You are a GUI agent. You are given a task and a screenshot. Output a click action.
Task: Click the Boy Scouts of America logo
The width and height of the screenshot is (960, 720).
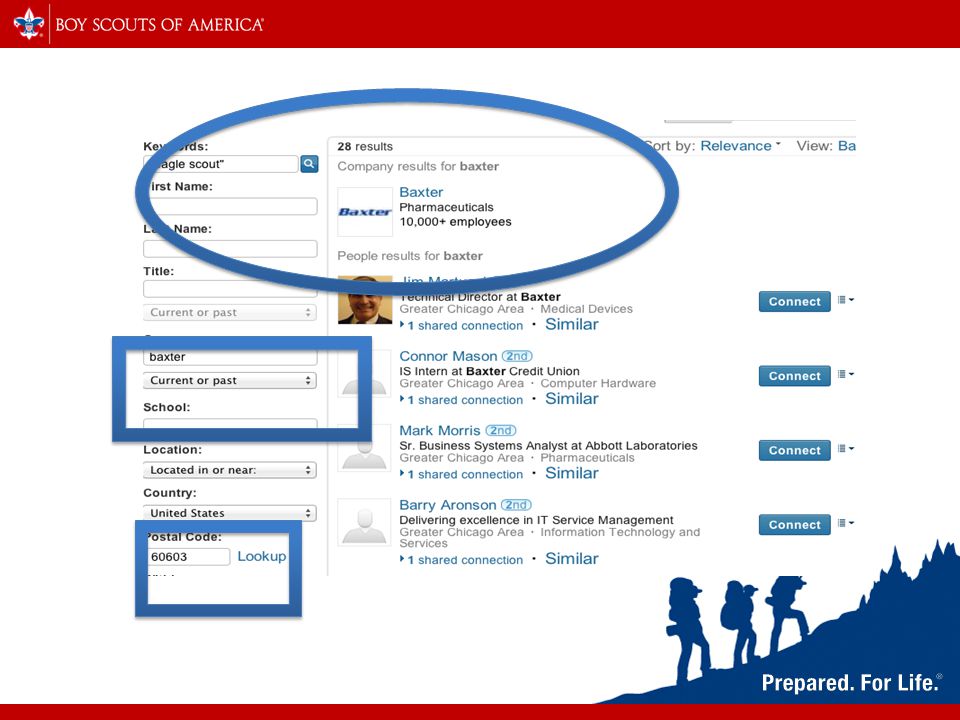point(138,24)
